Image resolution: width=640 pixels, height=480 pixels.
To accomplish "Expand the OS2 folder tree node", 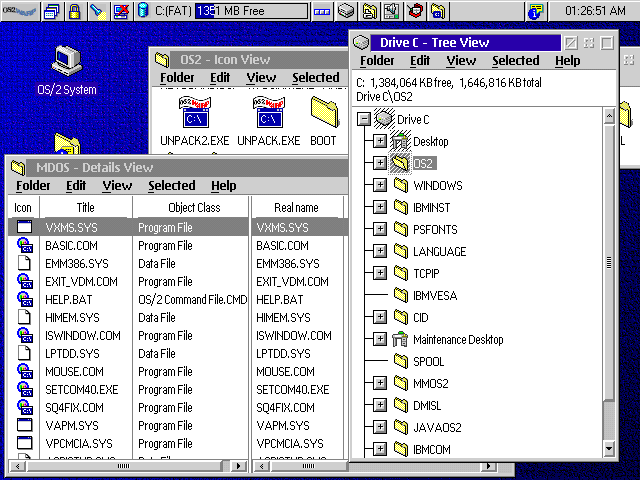I will coord(380,163).
